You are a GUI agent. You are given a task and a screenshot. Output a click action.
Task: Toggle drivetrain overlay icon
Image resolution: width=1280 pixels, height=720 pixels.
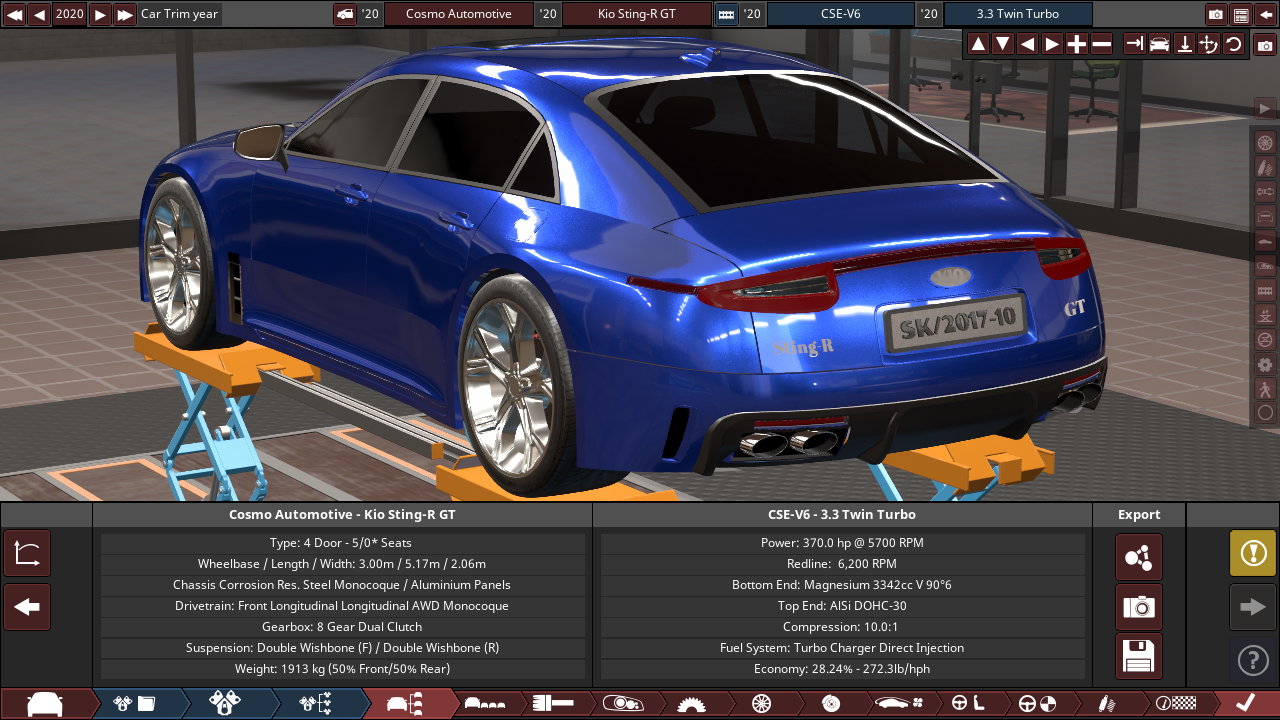pyautogui.click(x=1265, y=192)
